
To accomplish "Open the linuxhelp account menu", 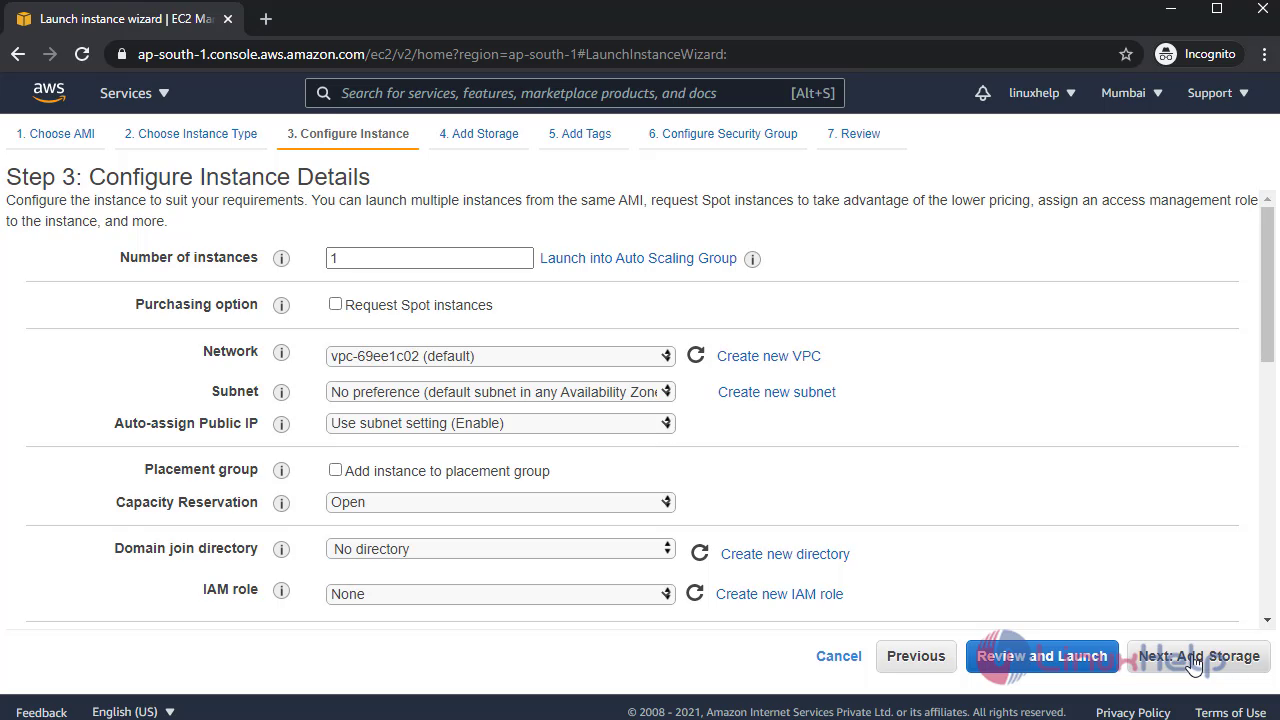I will tap(1042, 93).
